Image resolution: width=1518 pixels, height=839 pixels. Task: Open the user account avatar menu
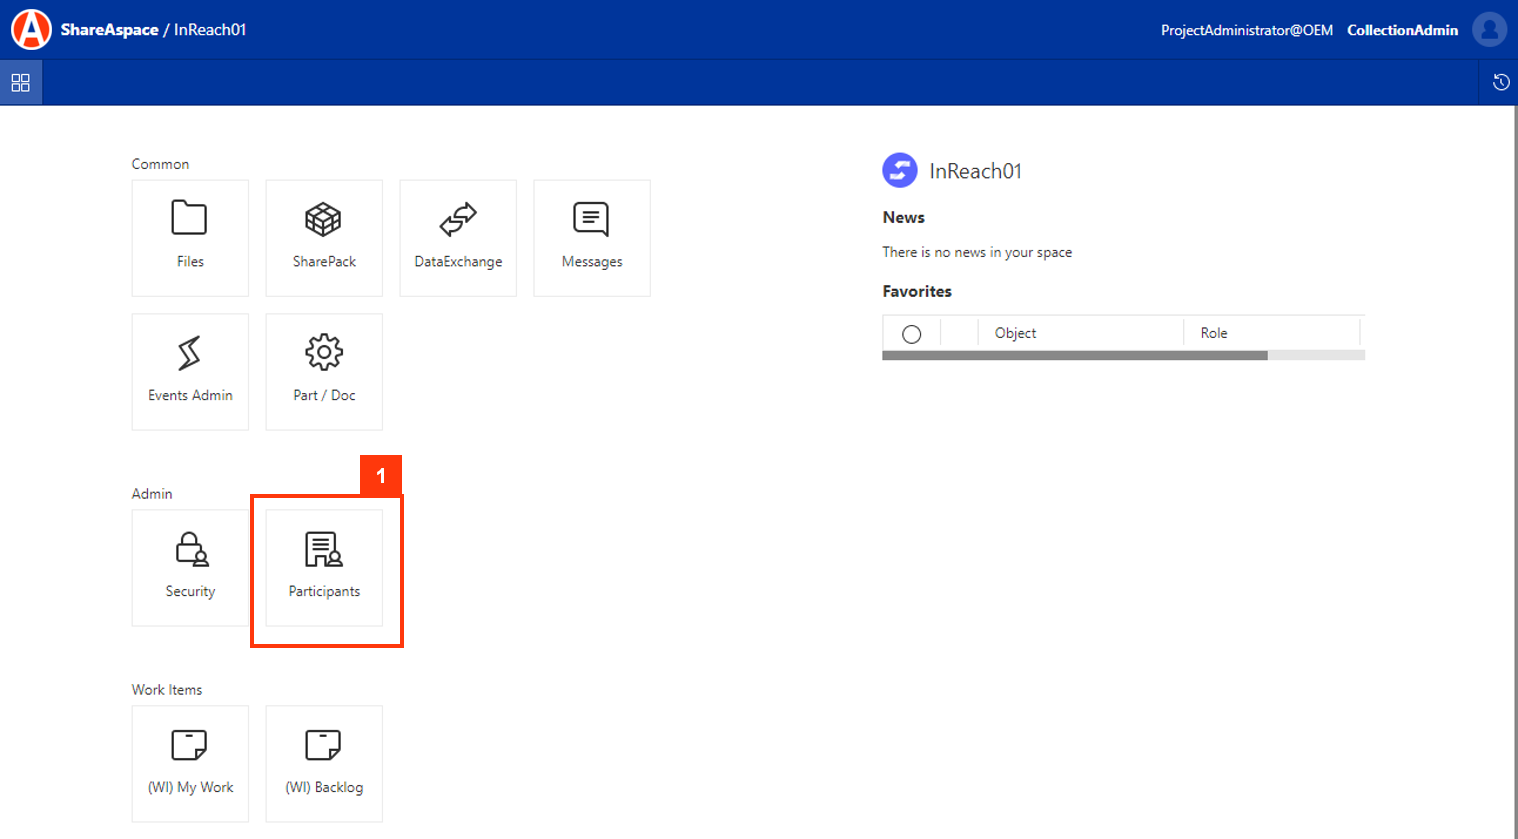point(1489,29)
